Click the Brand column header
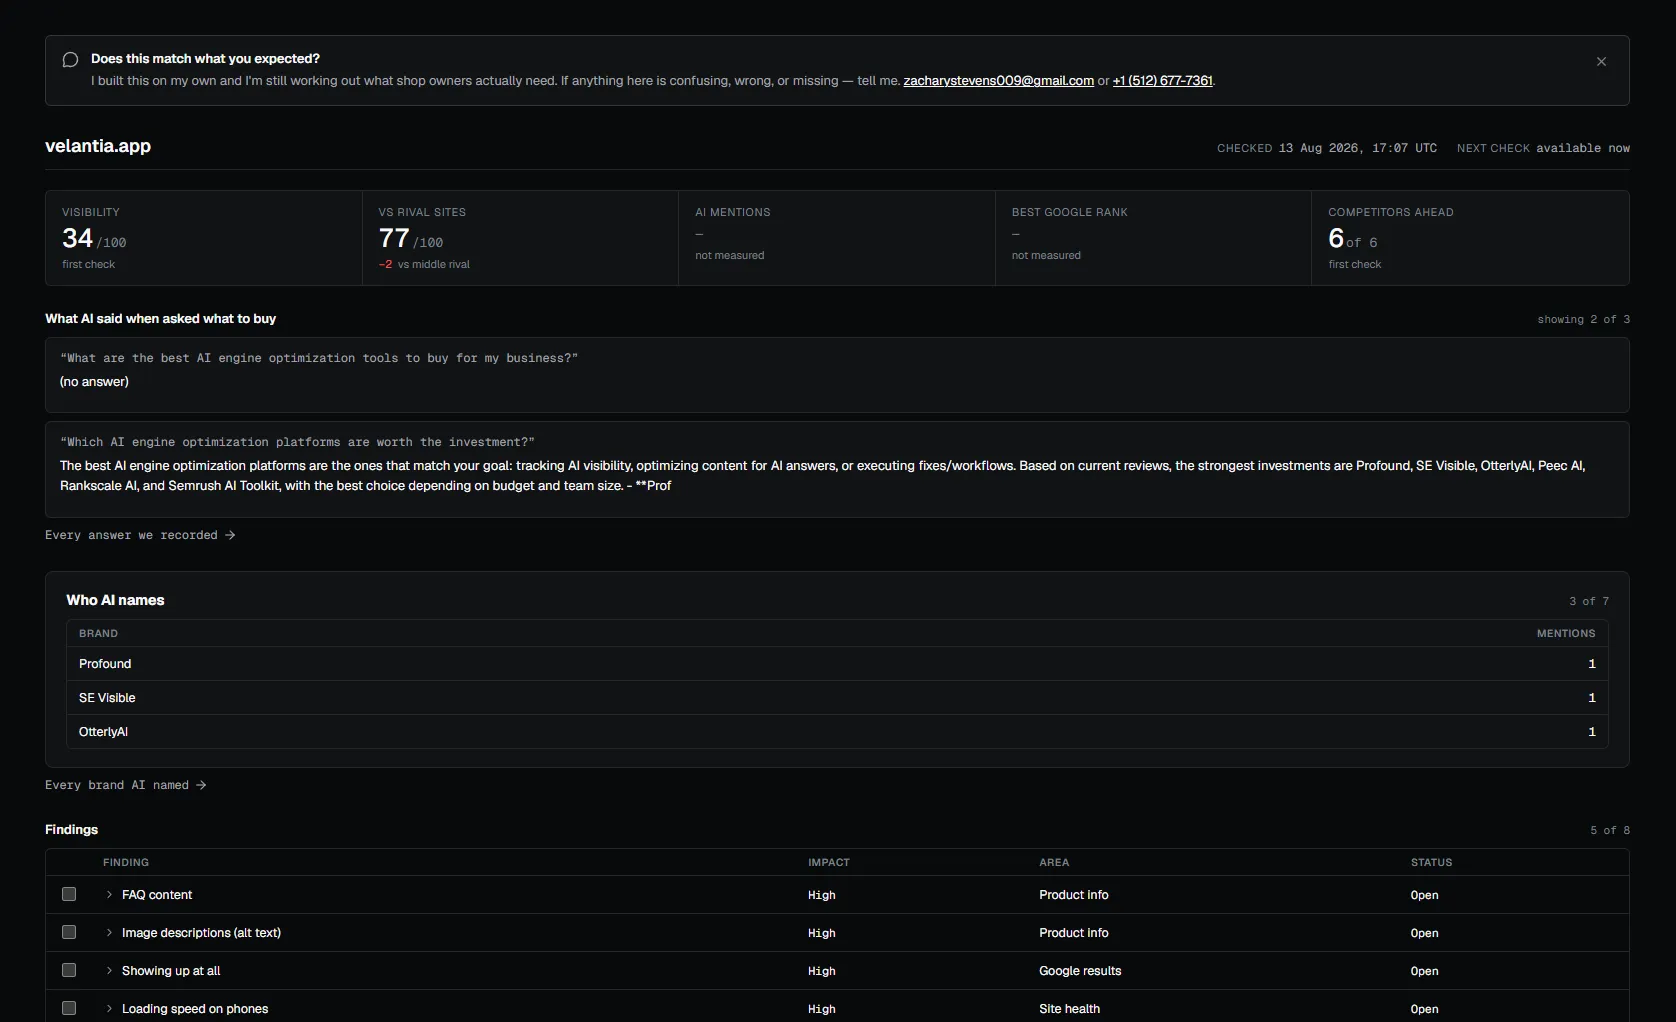The image size is (1676, 1022). coord(98,634)
